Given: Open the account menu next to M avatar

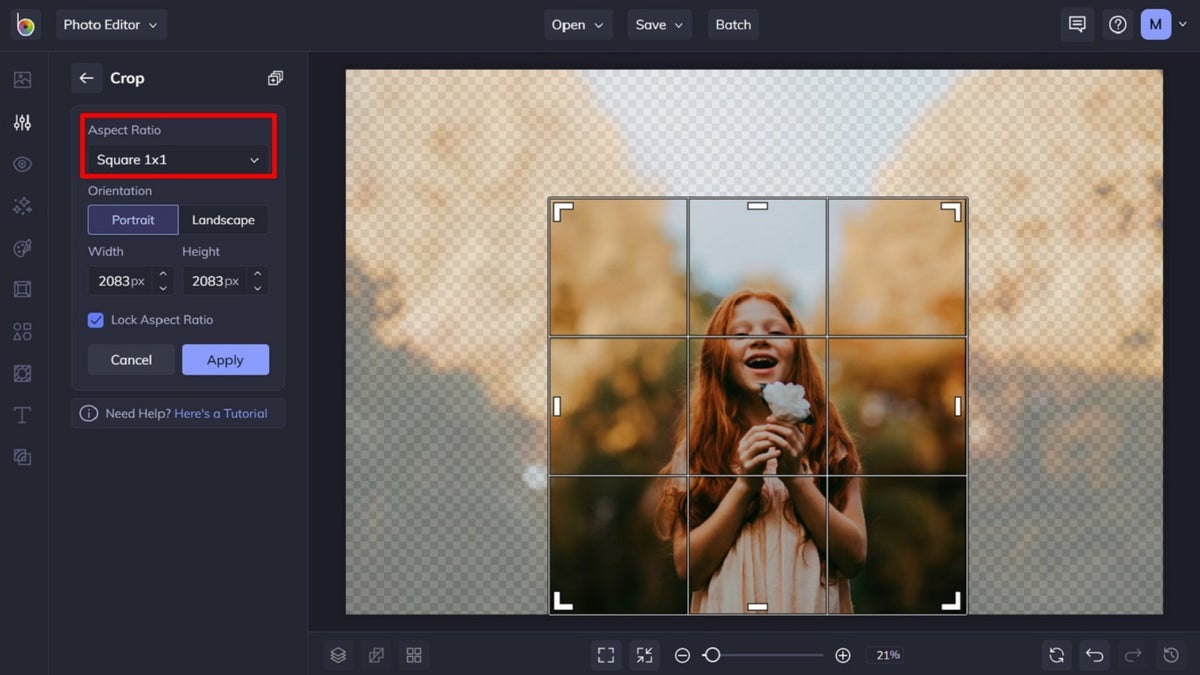Looking at the screenshot, I should (1182, 24).
